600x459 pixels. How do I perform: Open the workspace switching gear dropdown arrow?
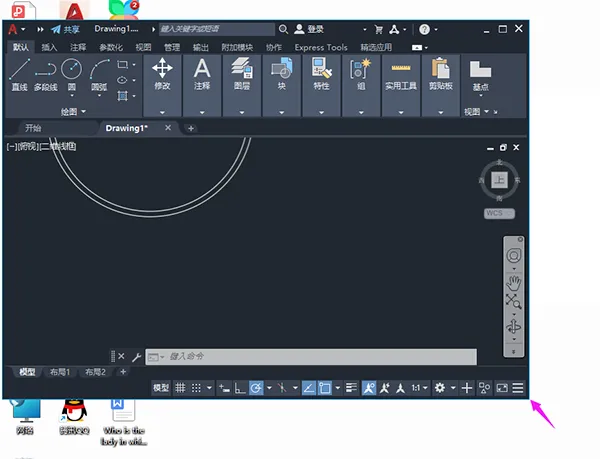453,388
